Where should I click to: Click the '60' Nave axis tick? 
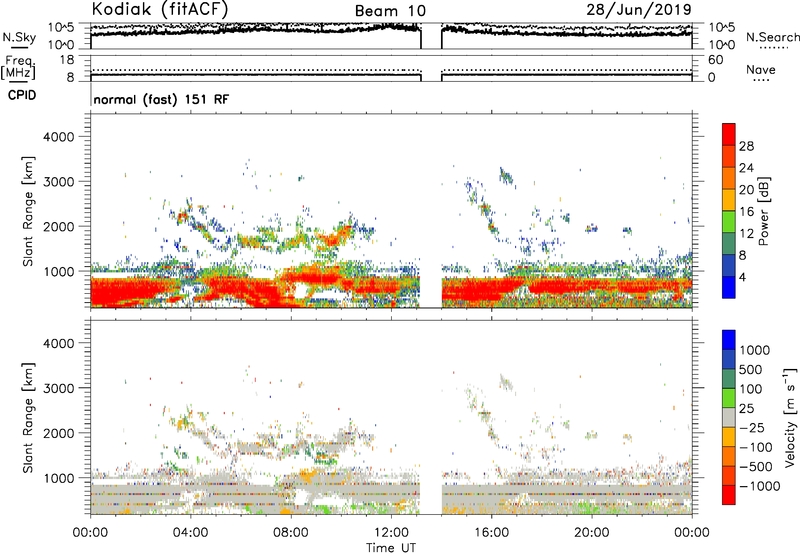[715, 60]
